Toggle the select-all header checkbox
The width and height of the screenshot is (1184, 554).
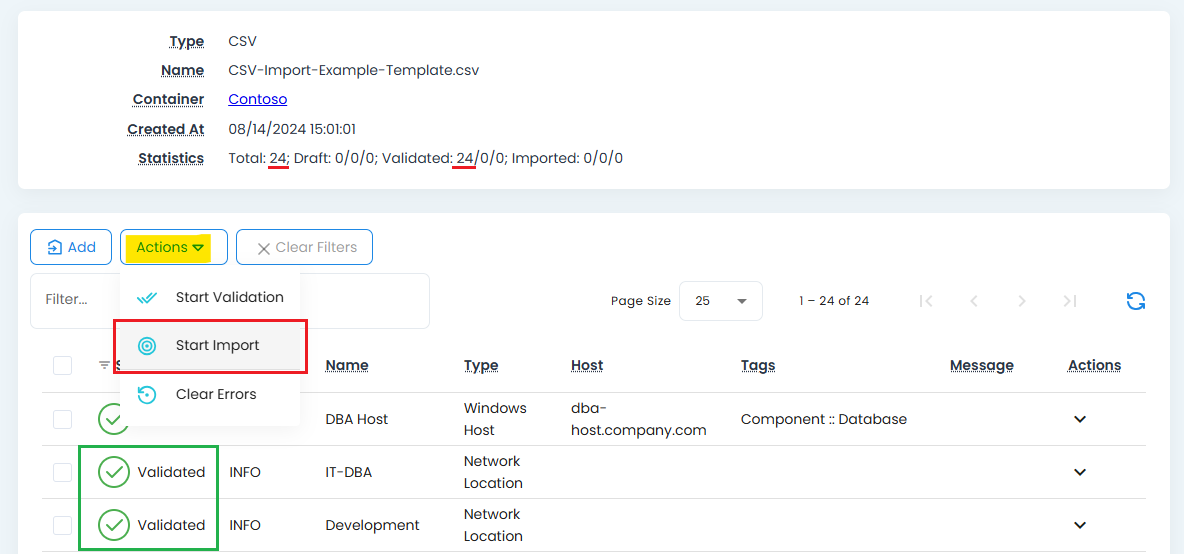[62, 365]
